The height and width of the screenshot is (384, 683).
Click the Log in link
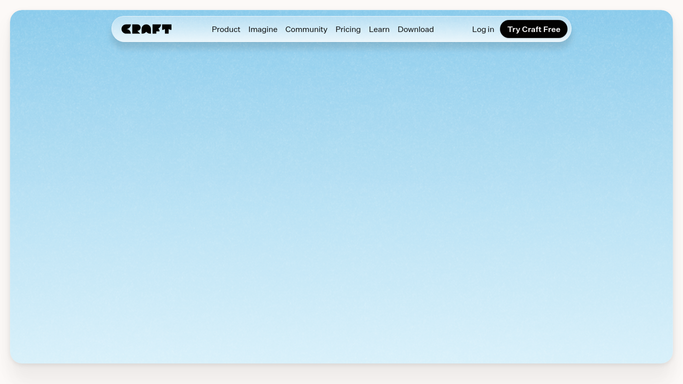(483, 29)
